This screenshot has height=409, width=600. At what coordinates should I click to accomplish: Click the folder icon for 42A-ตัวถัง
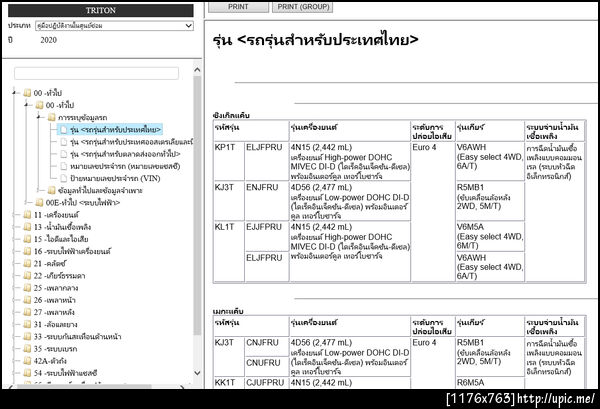tap(27, 361)
